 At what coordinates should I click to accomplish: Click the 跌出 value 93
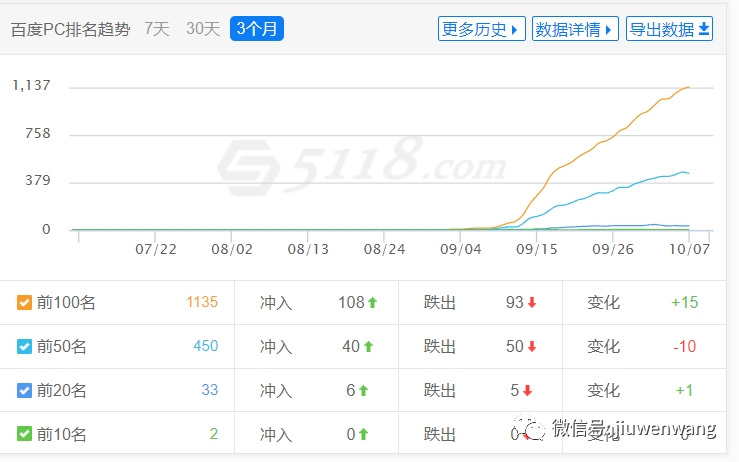coord(515,302)
